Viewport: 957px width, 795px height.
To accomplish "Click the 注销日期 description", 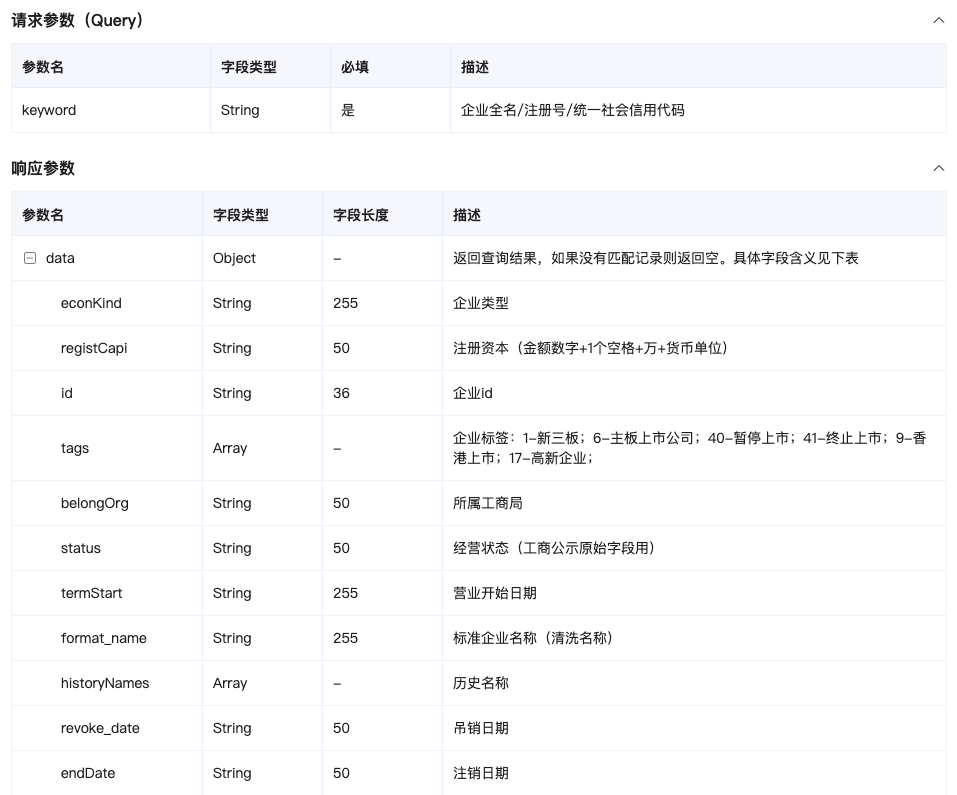I will pyautogui.click(x=480, y=774).
